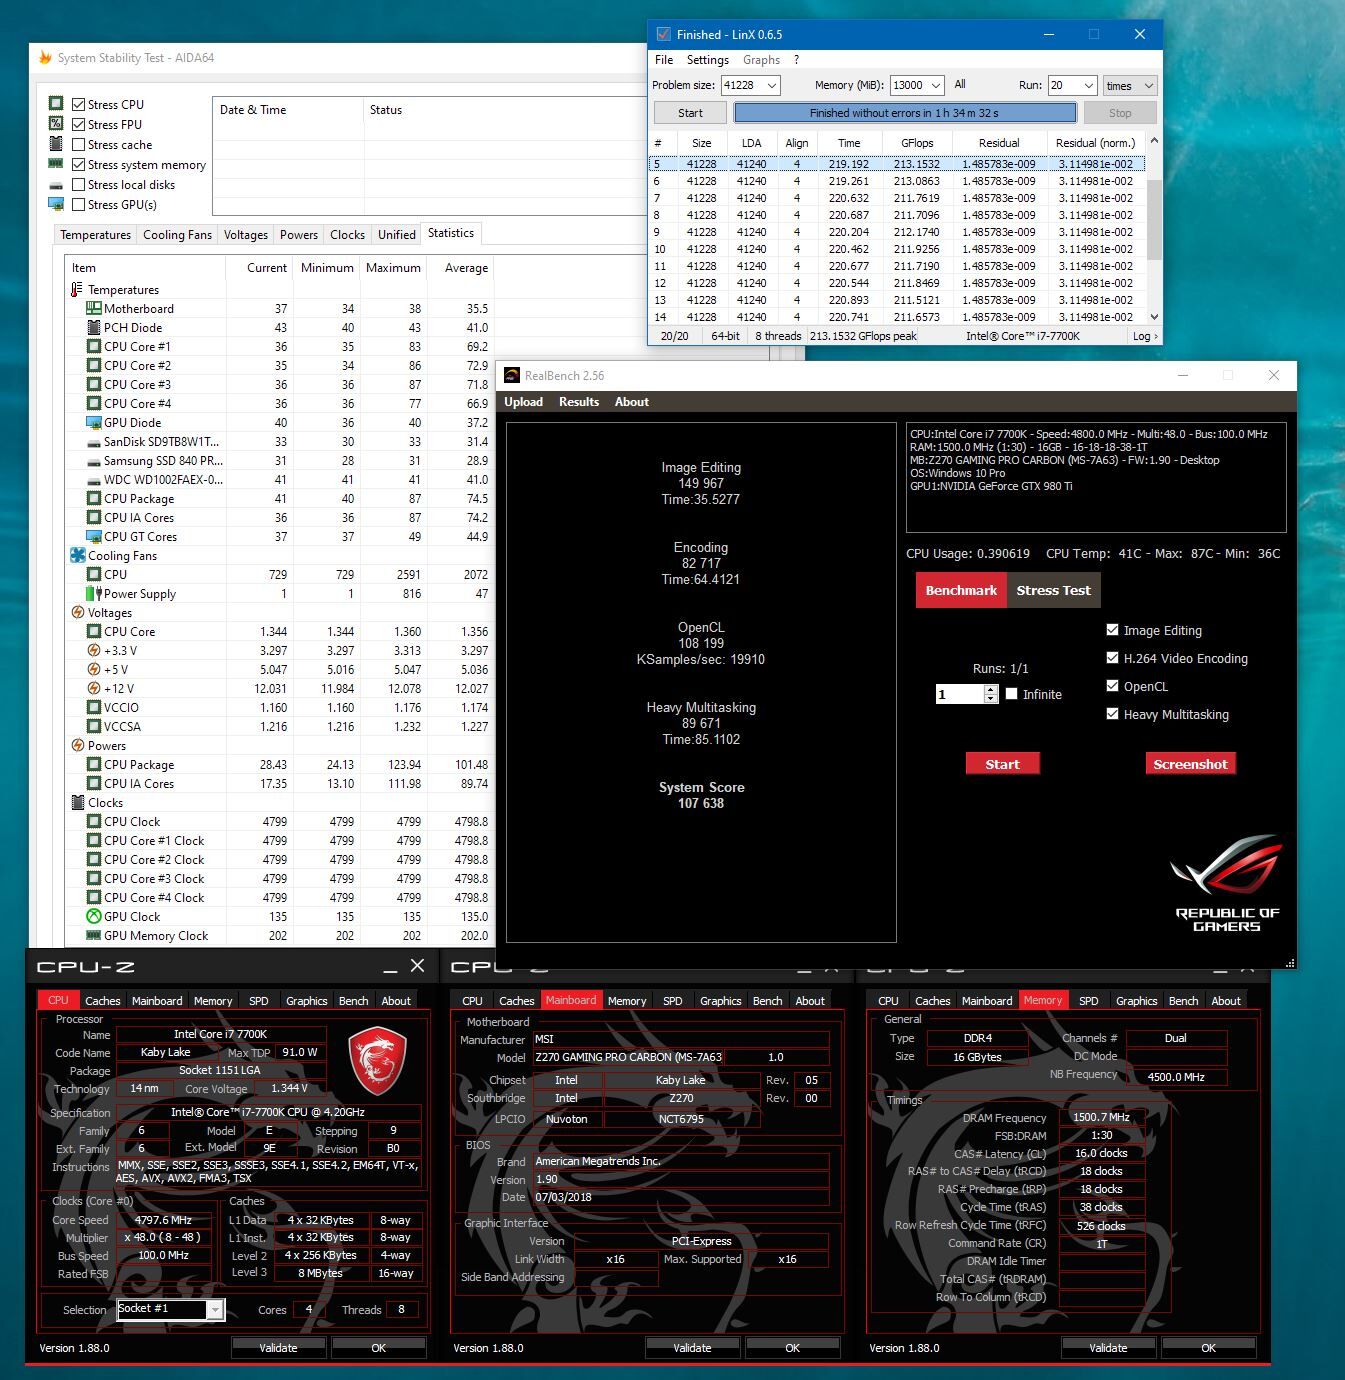Screen dimensions: 1345x1380
Task: Enable Stress local disks checkbox
Action: (78, 184)
